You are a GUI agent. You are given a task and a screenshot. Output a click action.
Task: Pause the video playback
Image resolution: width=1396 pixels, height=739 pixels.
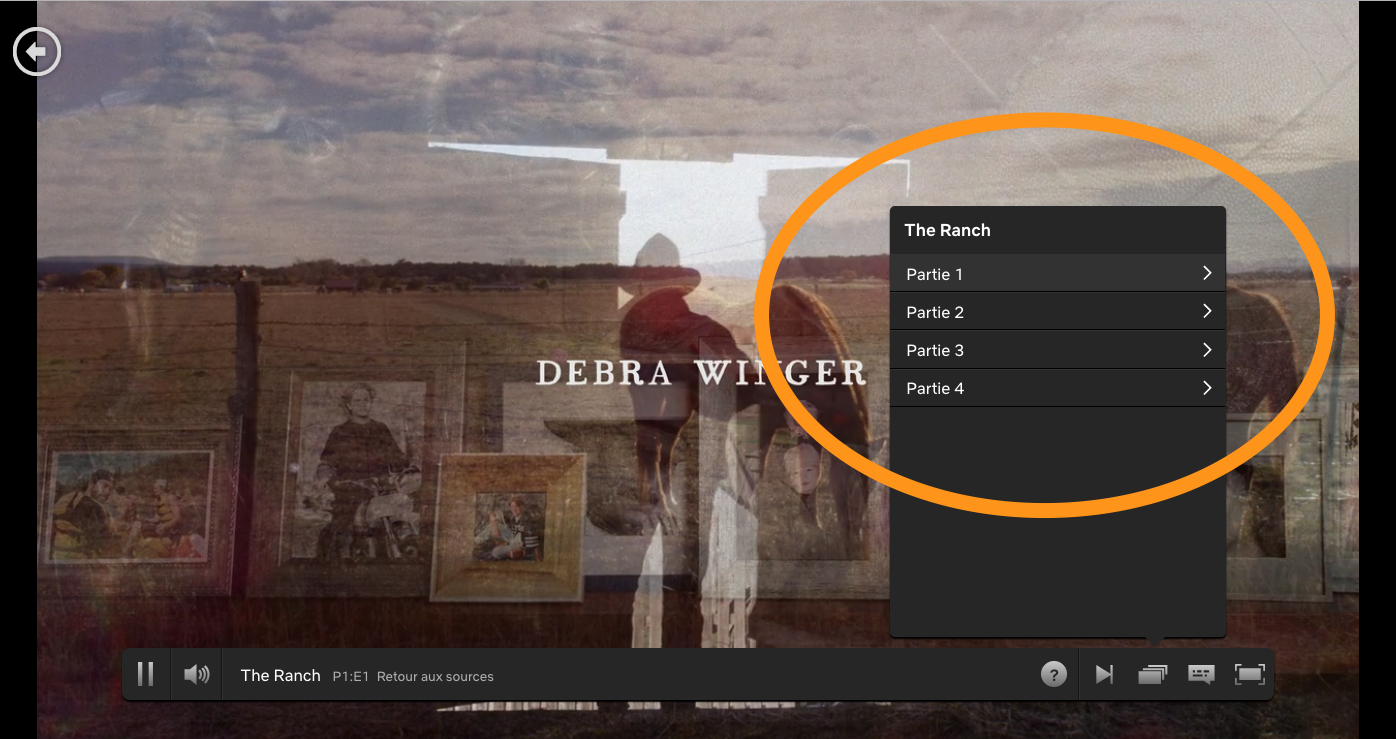[146, 675]
